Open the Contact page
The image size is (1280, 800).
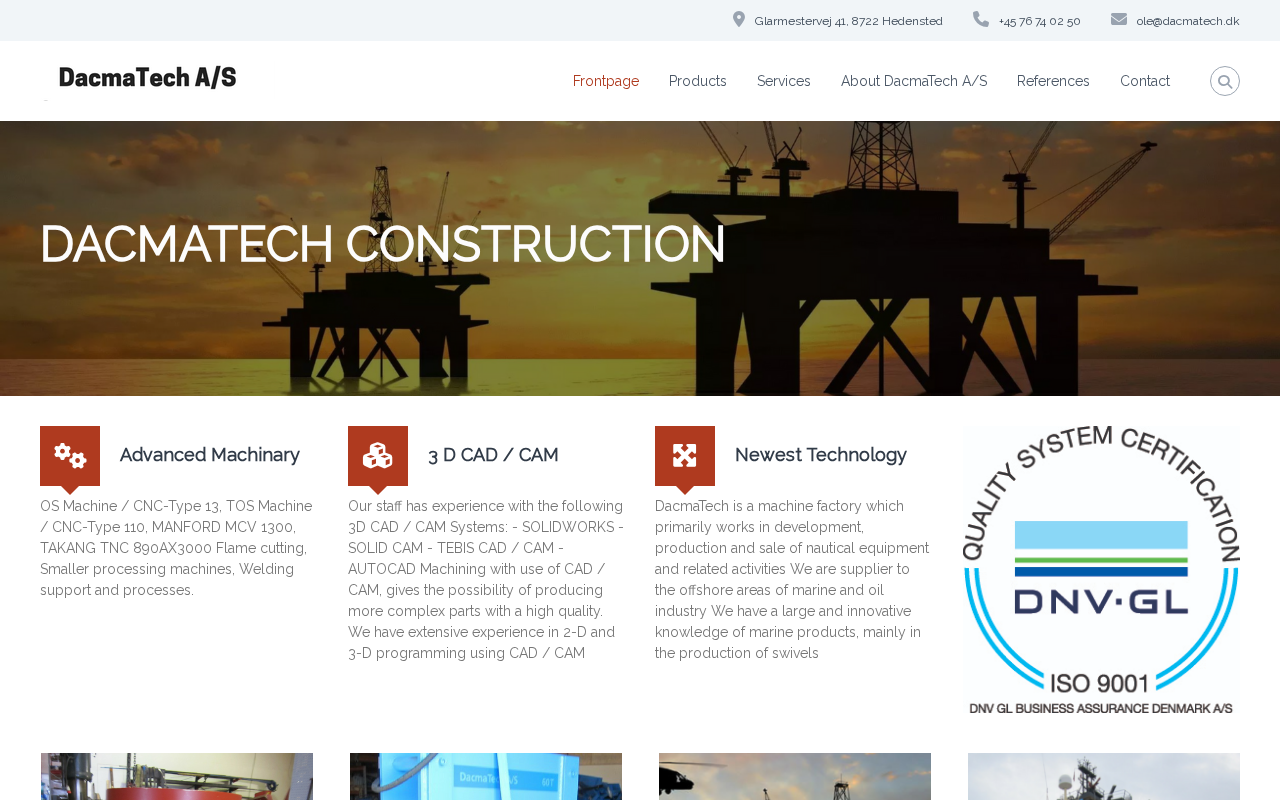(1145, 81)
